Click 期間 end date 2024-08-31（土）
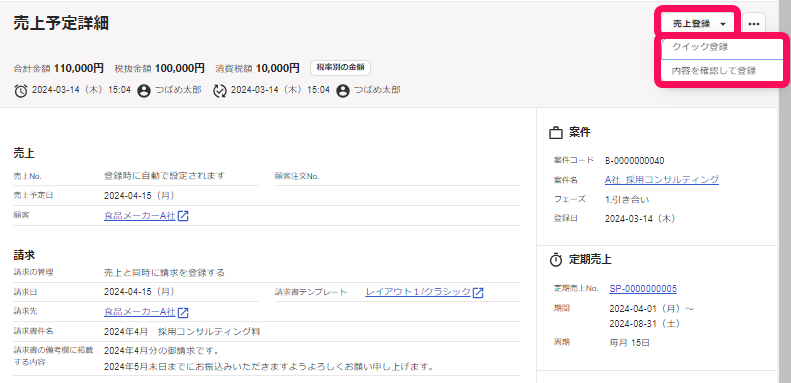791x383 pixels. pyautogui.click(x=645, y=323)
